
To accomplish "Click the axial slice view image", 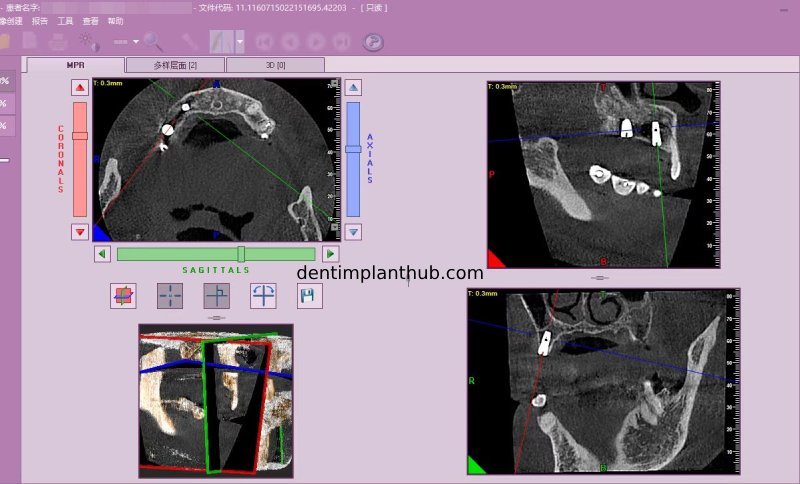I will click(x=216, y=160).
